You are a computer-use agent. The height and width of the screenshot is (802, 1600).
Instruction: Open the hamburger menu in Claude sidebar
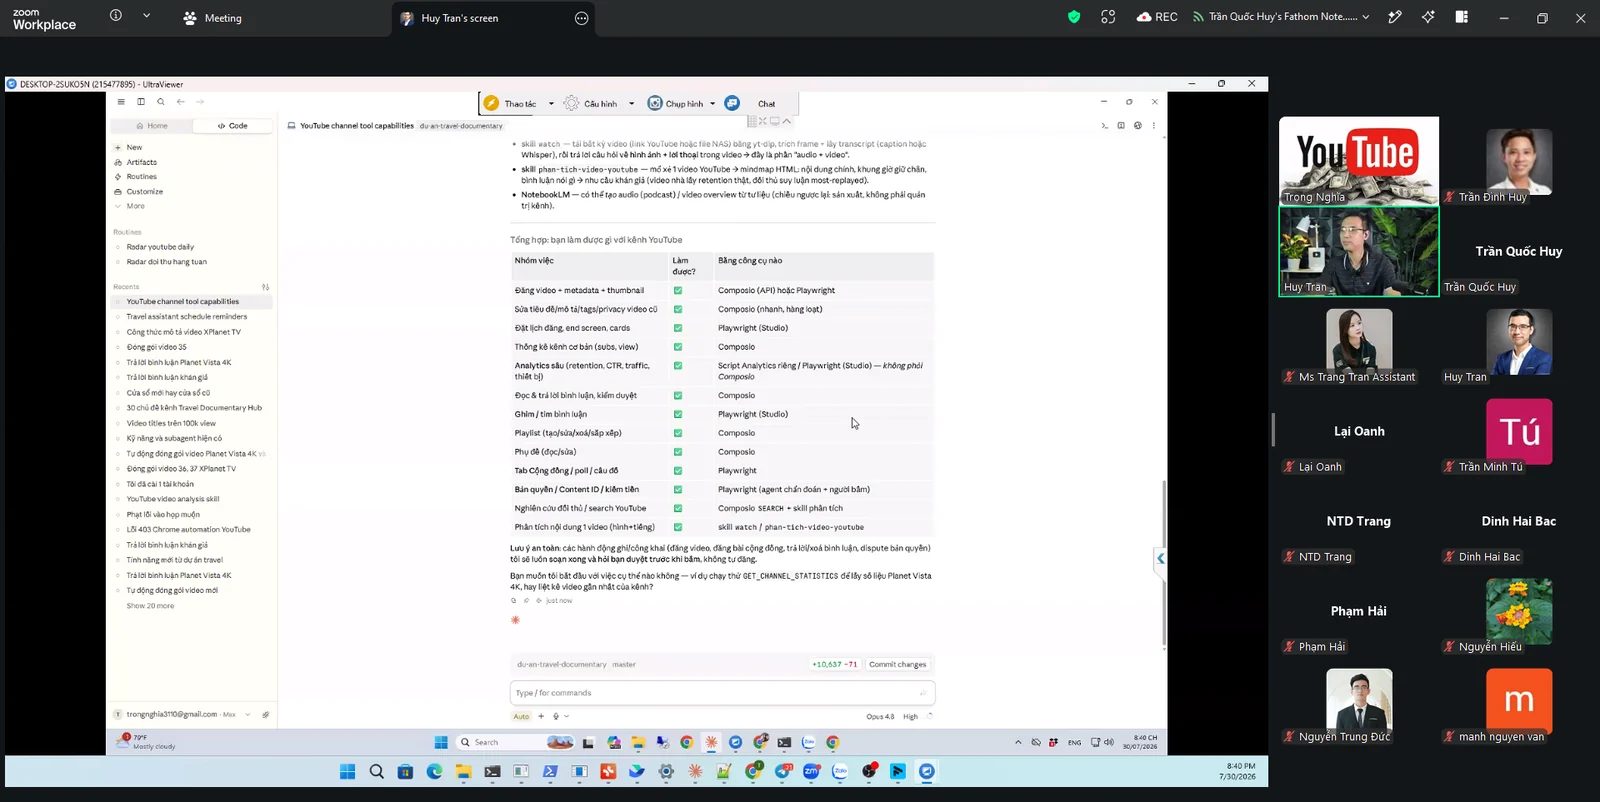tap(121, 102)
